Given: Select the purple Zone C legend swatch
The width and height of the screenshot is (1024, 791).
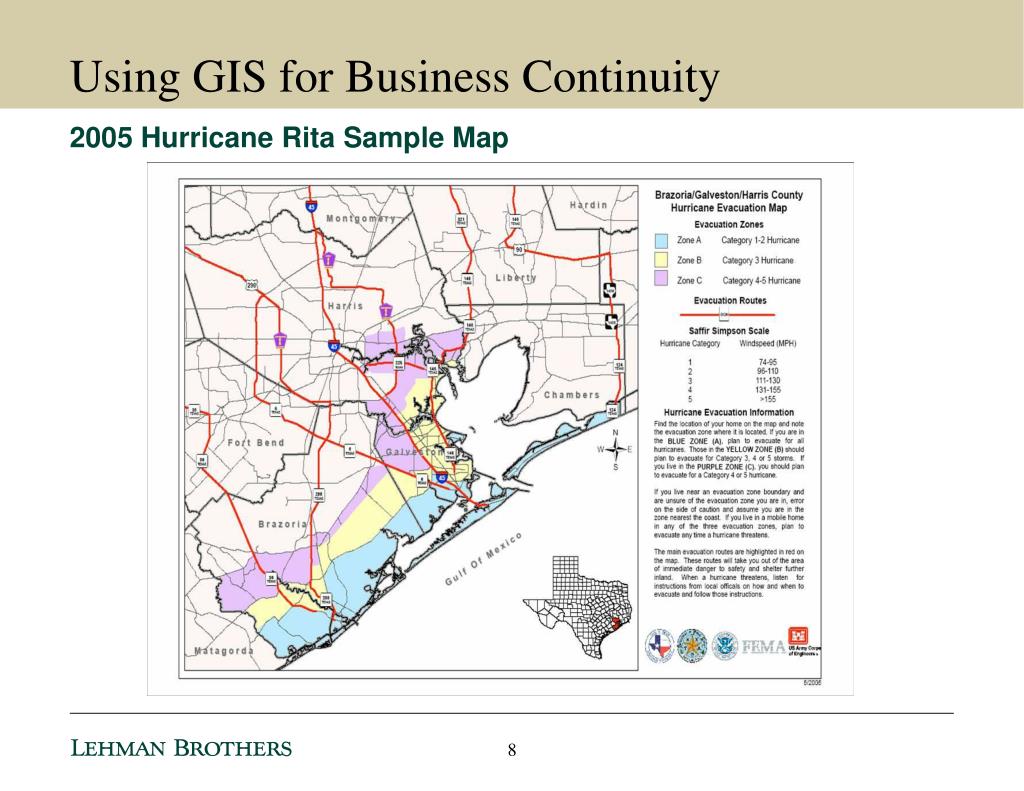Looking at the screenshot, I should [x=661, y=280].
